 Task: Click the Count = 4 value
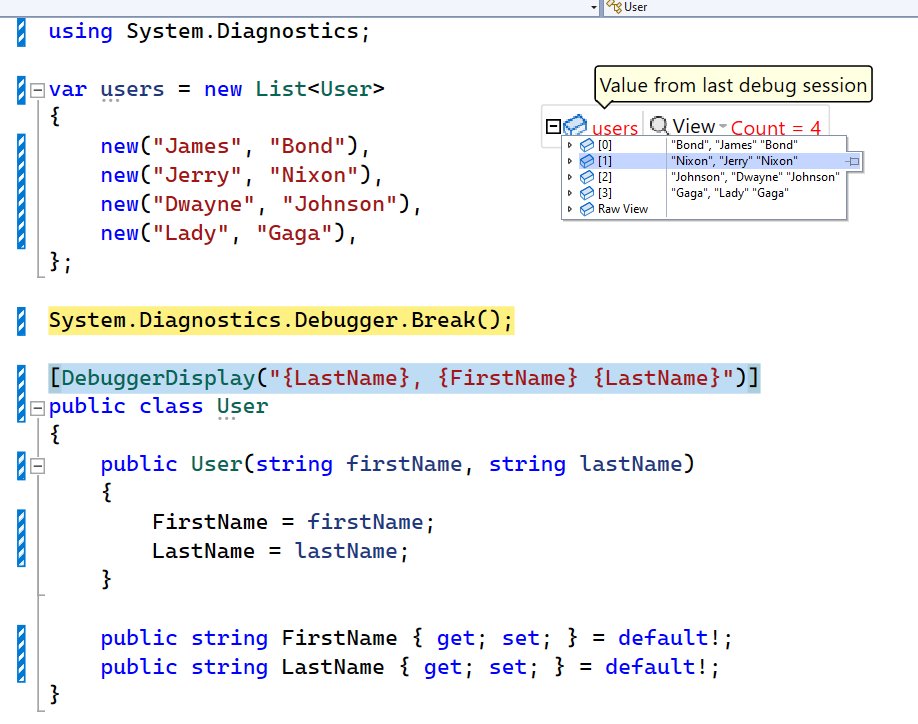point(776,128)
